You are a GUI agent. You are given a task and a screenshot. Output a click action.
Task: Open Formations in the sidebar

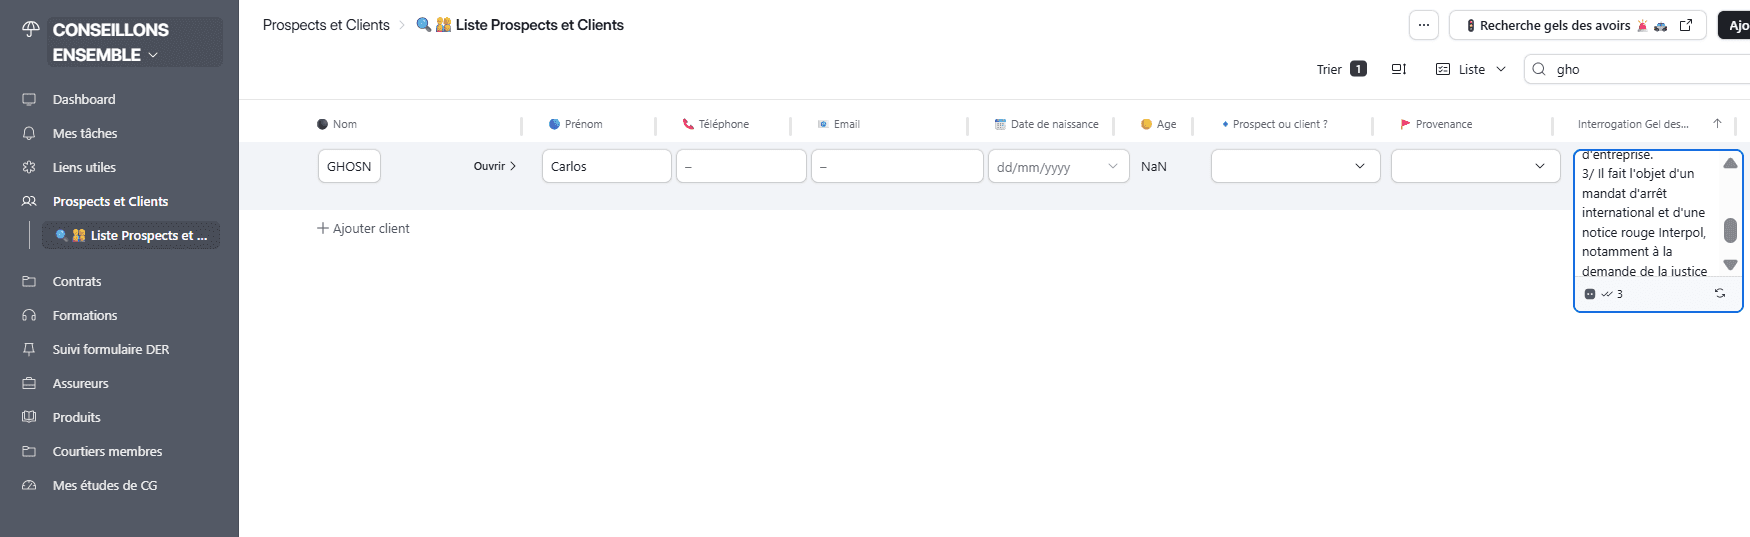85,315
